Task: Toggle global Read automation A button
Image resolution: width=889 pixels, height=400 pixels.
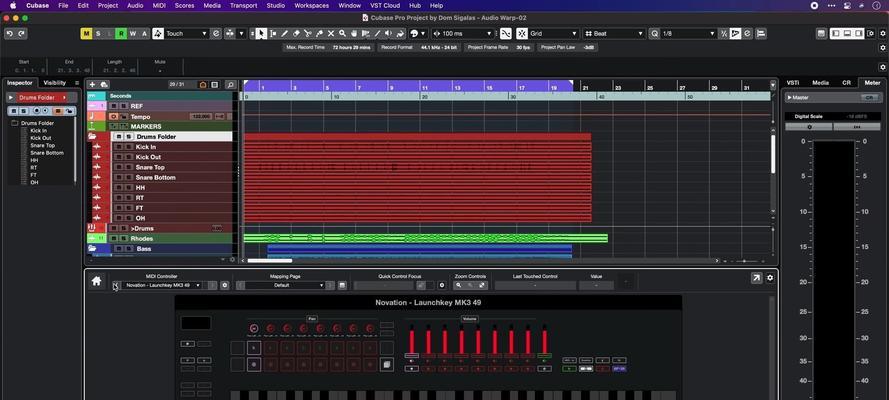Action: [144, 33]
